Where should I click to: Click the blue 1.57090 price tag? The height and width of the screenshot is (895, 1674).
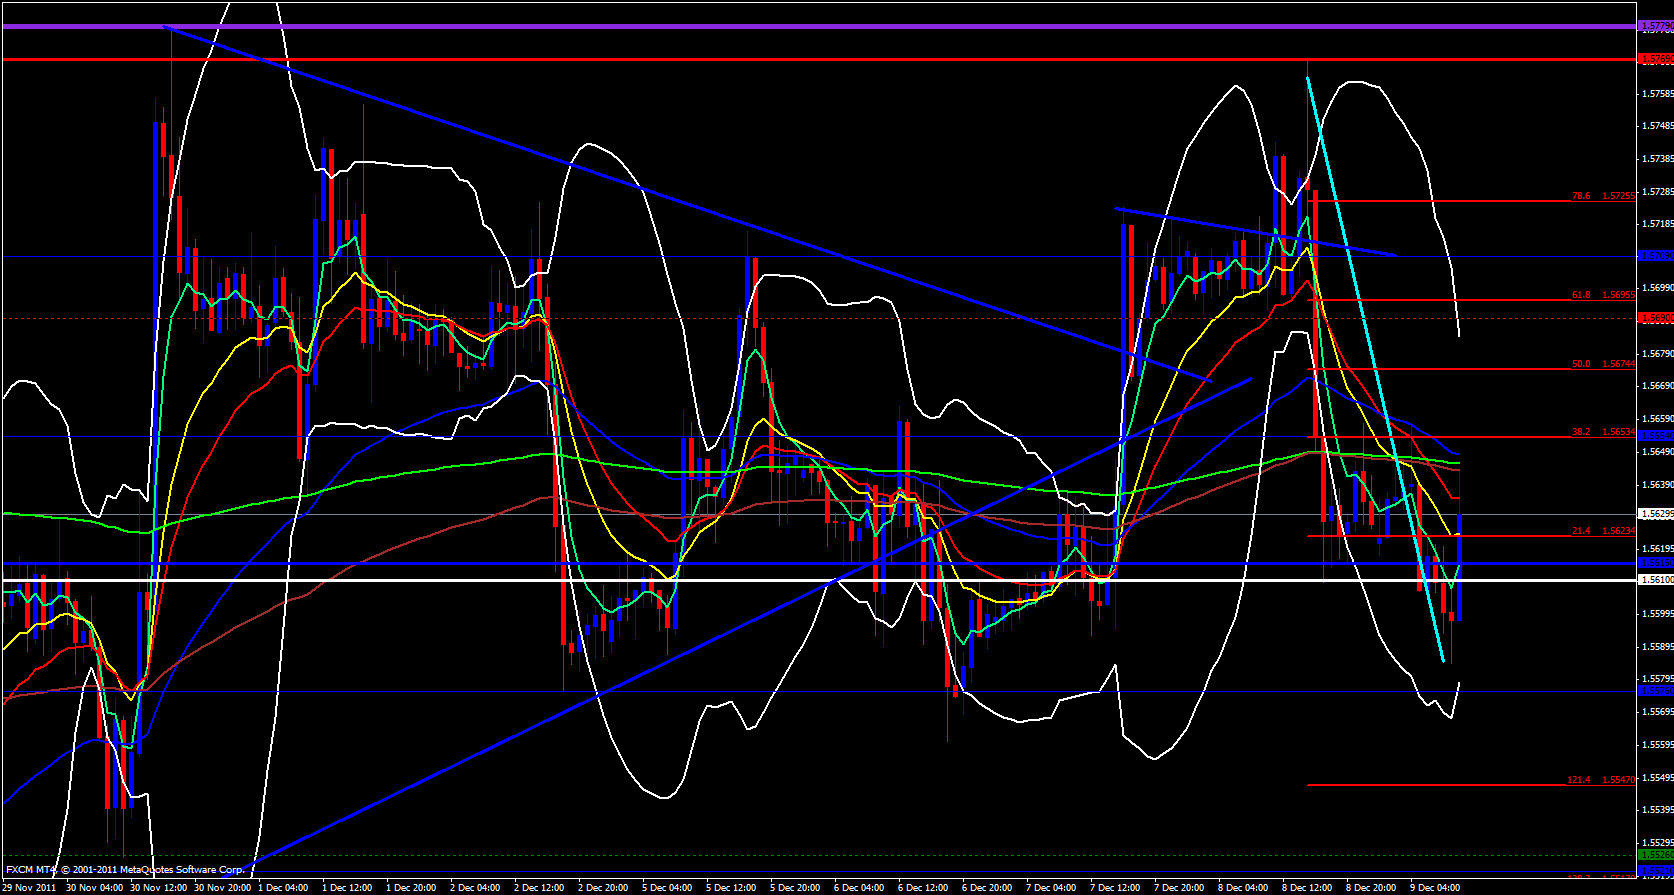click(x=1655, y=256)
